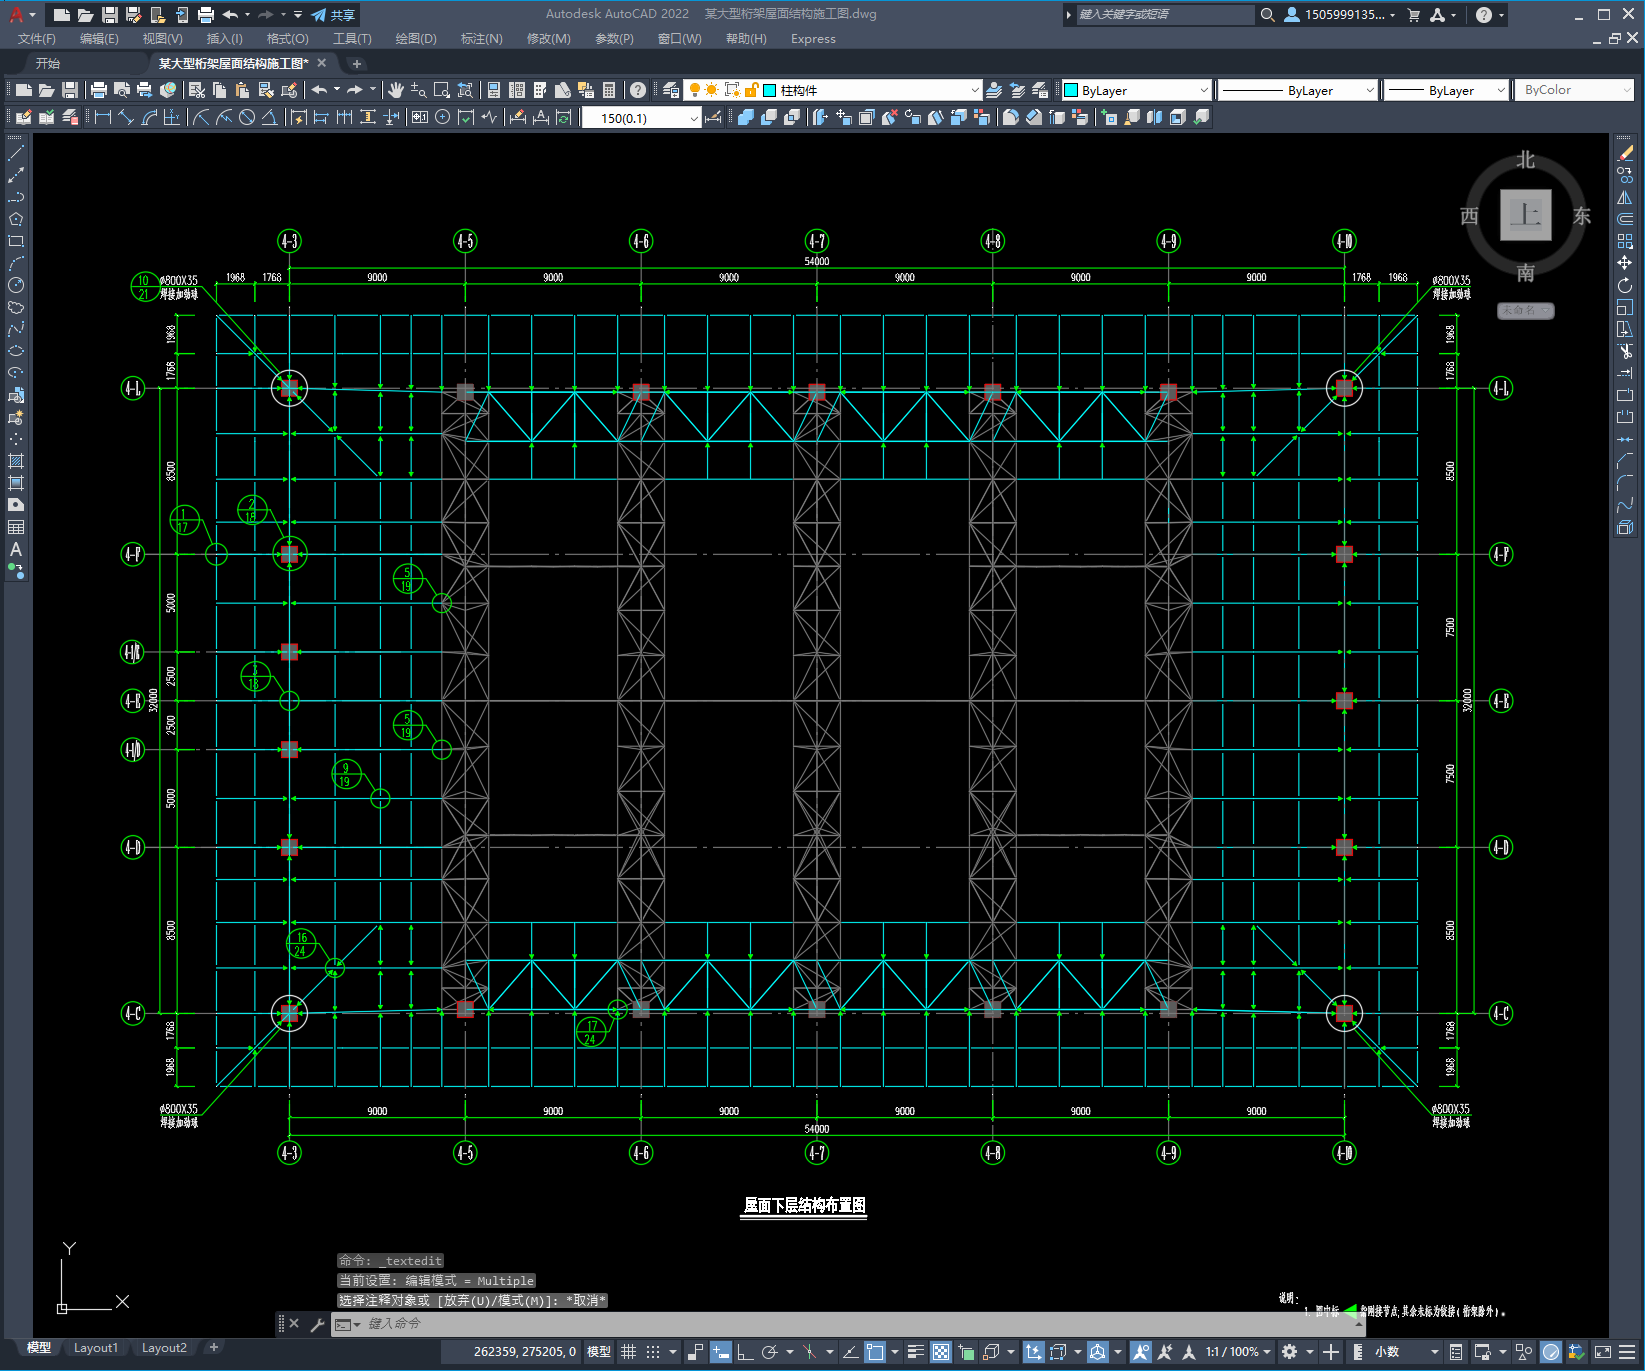Open the Express menu
The image size is (1645, 1371).
pos(813,39)
